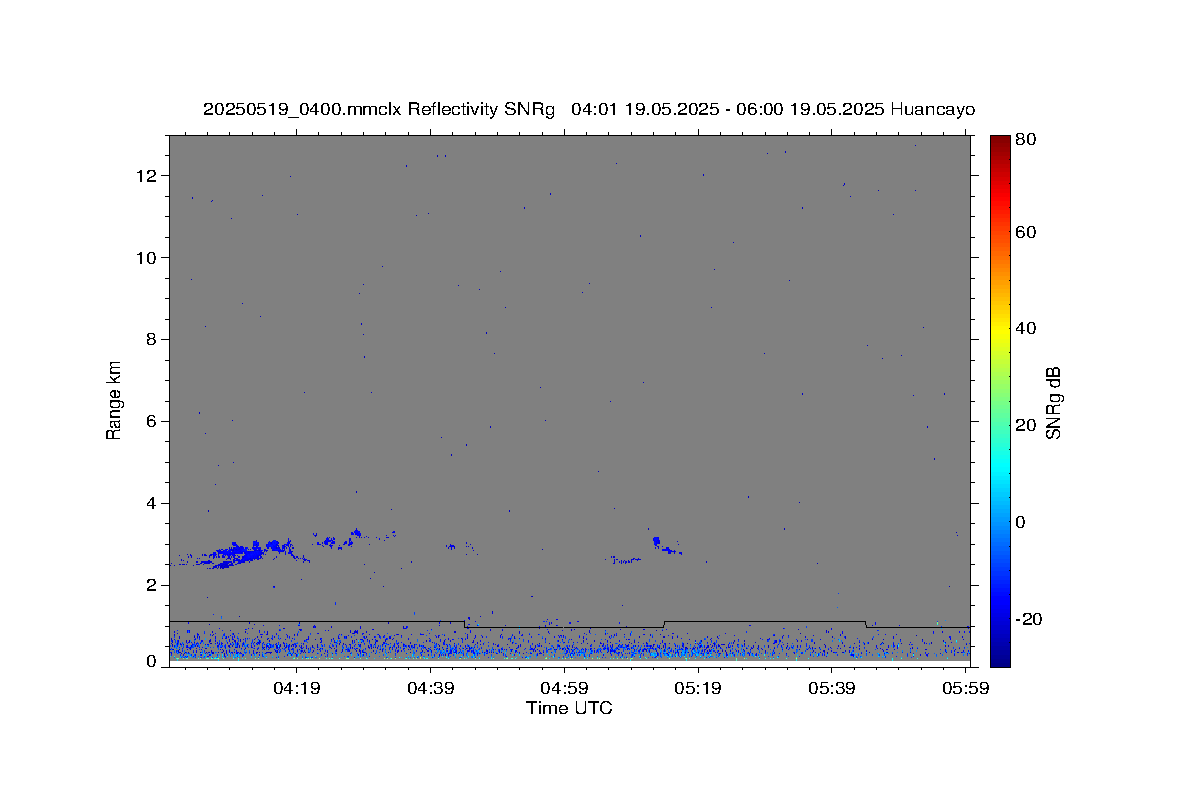Click the 04:19 time tick label
This screenshot has width=1200, height=800.
[x=296, y=688]
